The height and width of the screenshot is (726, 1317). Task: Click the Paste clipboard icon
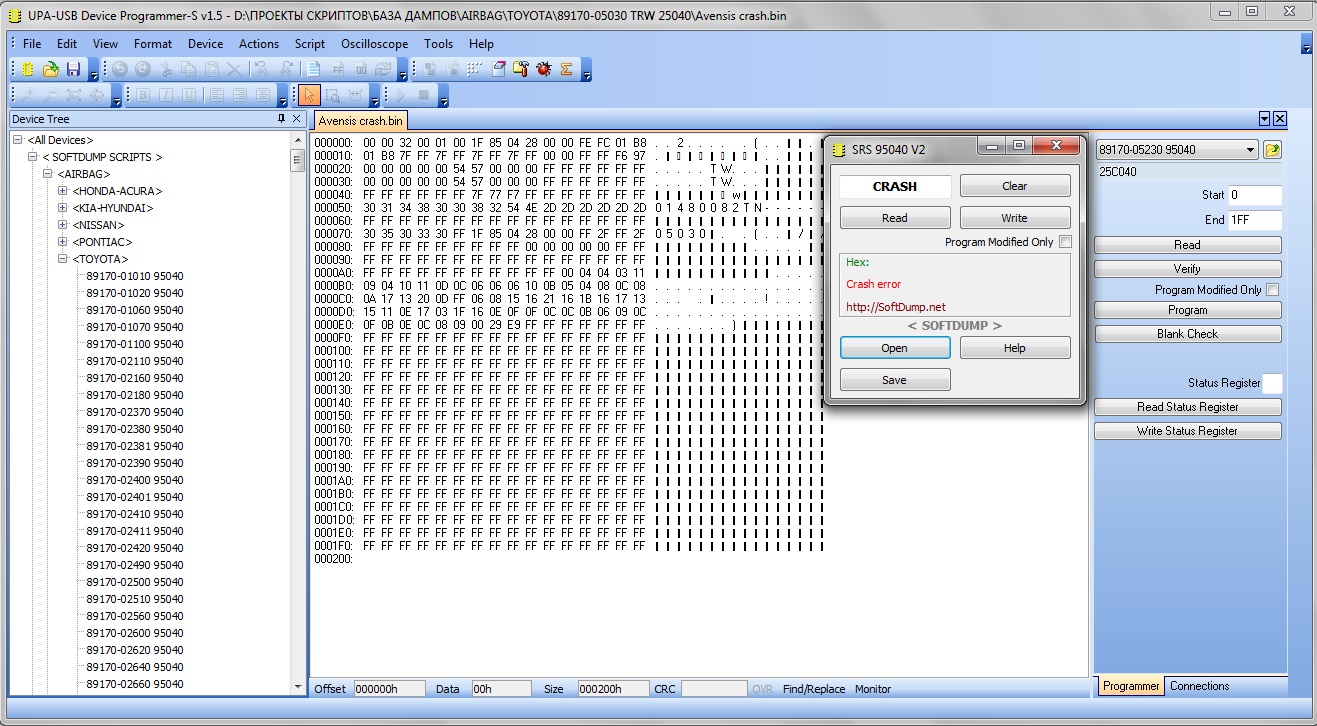pos(211,69)
